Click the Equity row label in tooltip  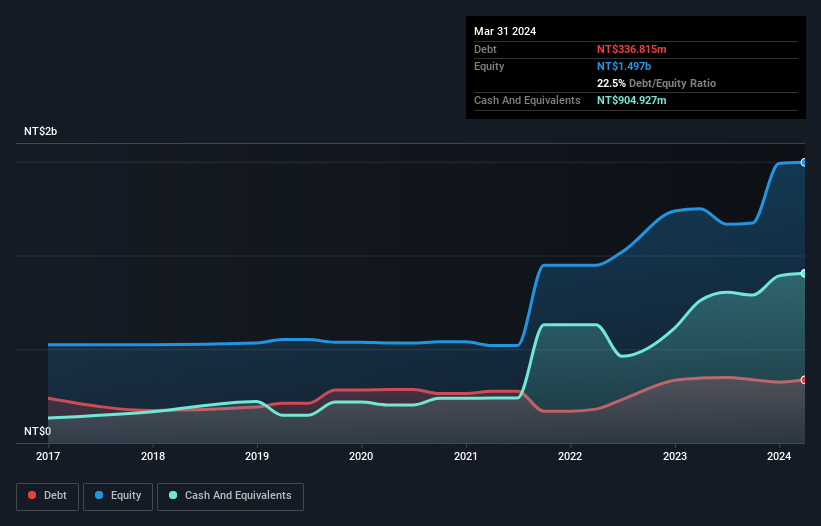489,66
